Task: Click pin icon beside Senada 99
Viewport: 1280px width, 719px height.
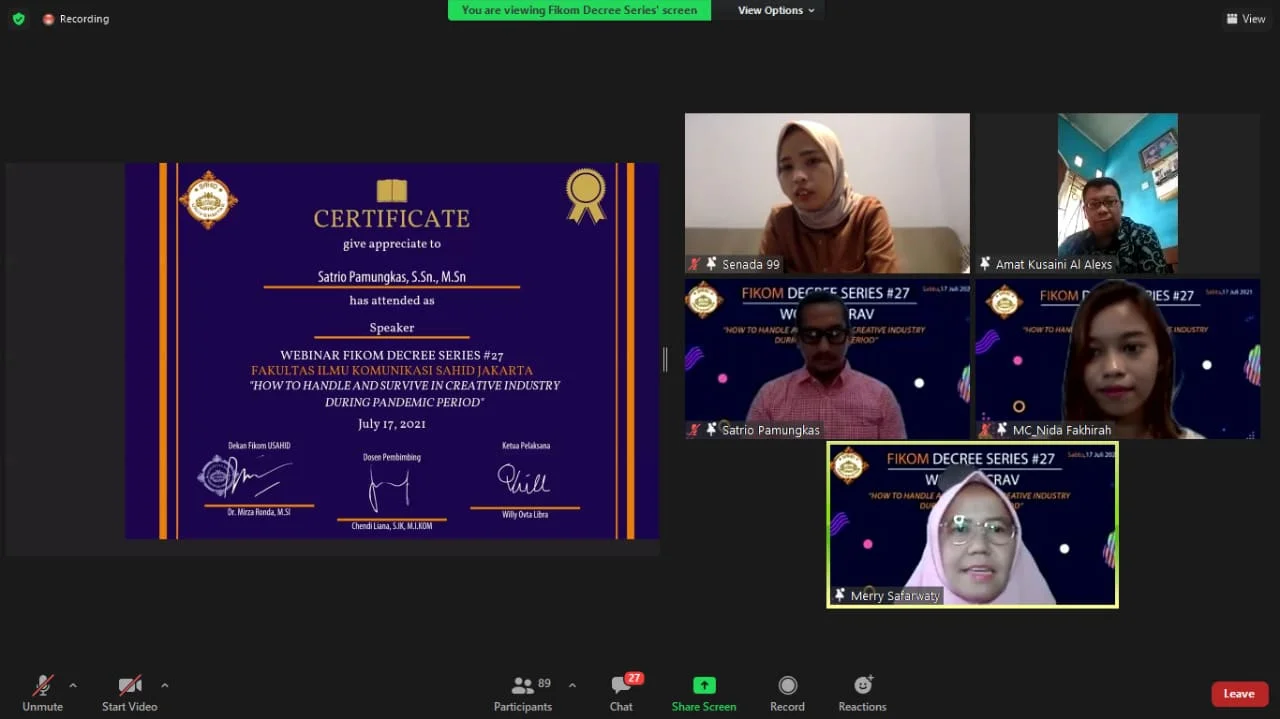Action: pyautogui.click(x=711, y=264)
